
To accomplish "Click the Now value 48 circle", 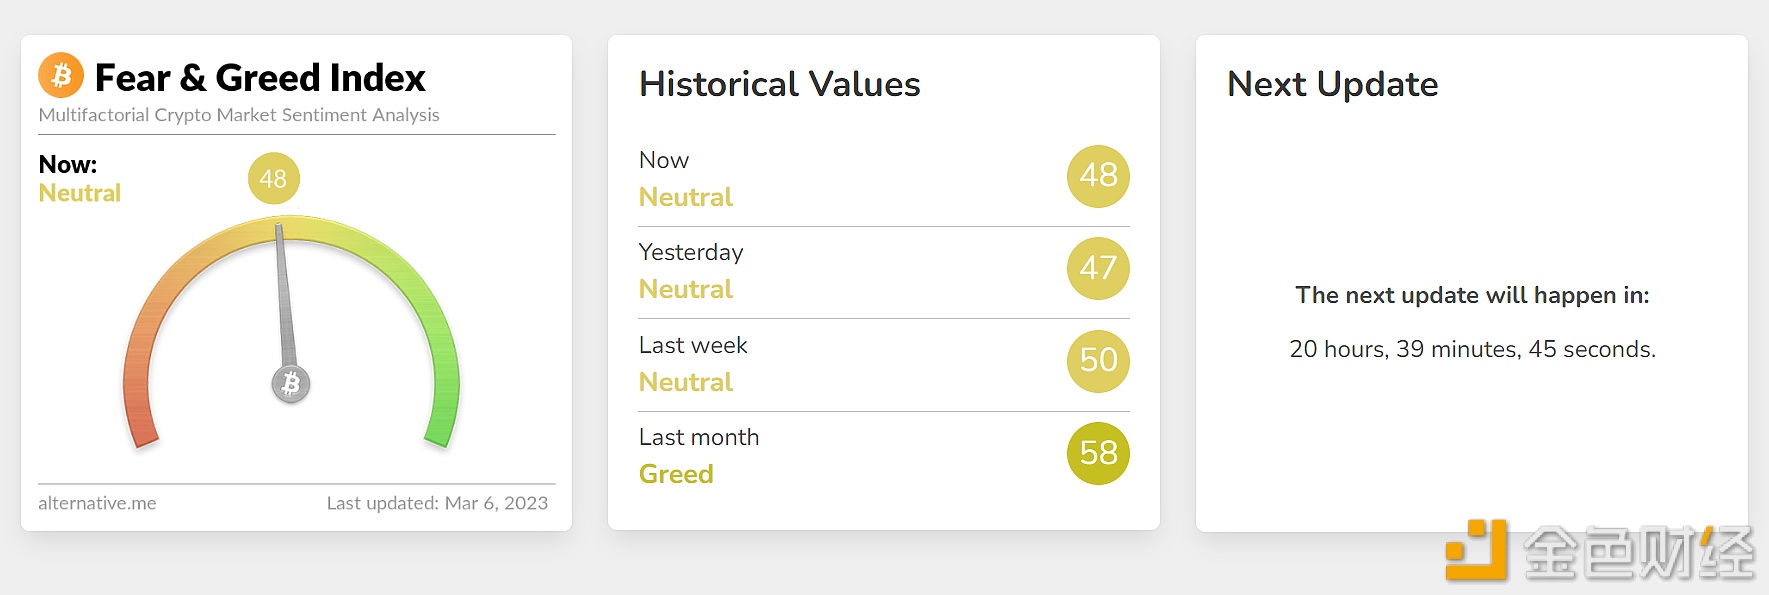I will [x=1098, y=176].
